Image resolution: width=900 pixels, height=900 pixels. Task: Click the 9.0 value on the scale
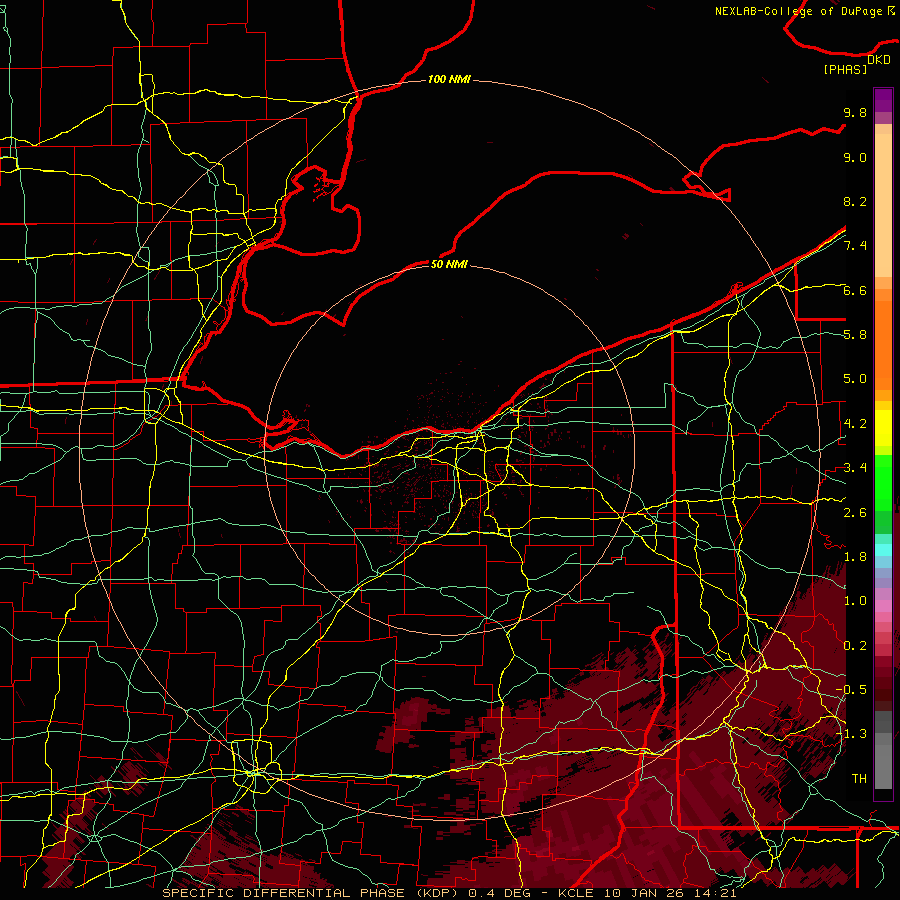(x=855, y=157)
